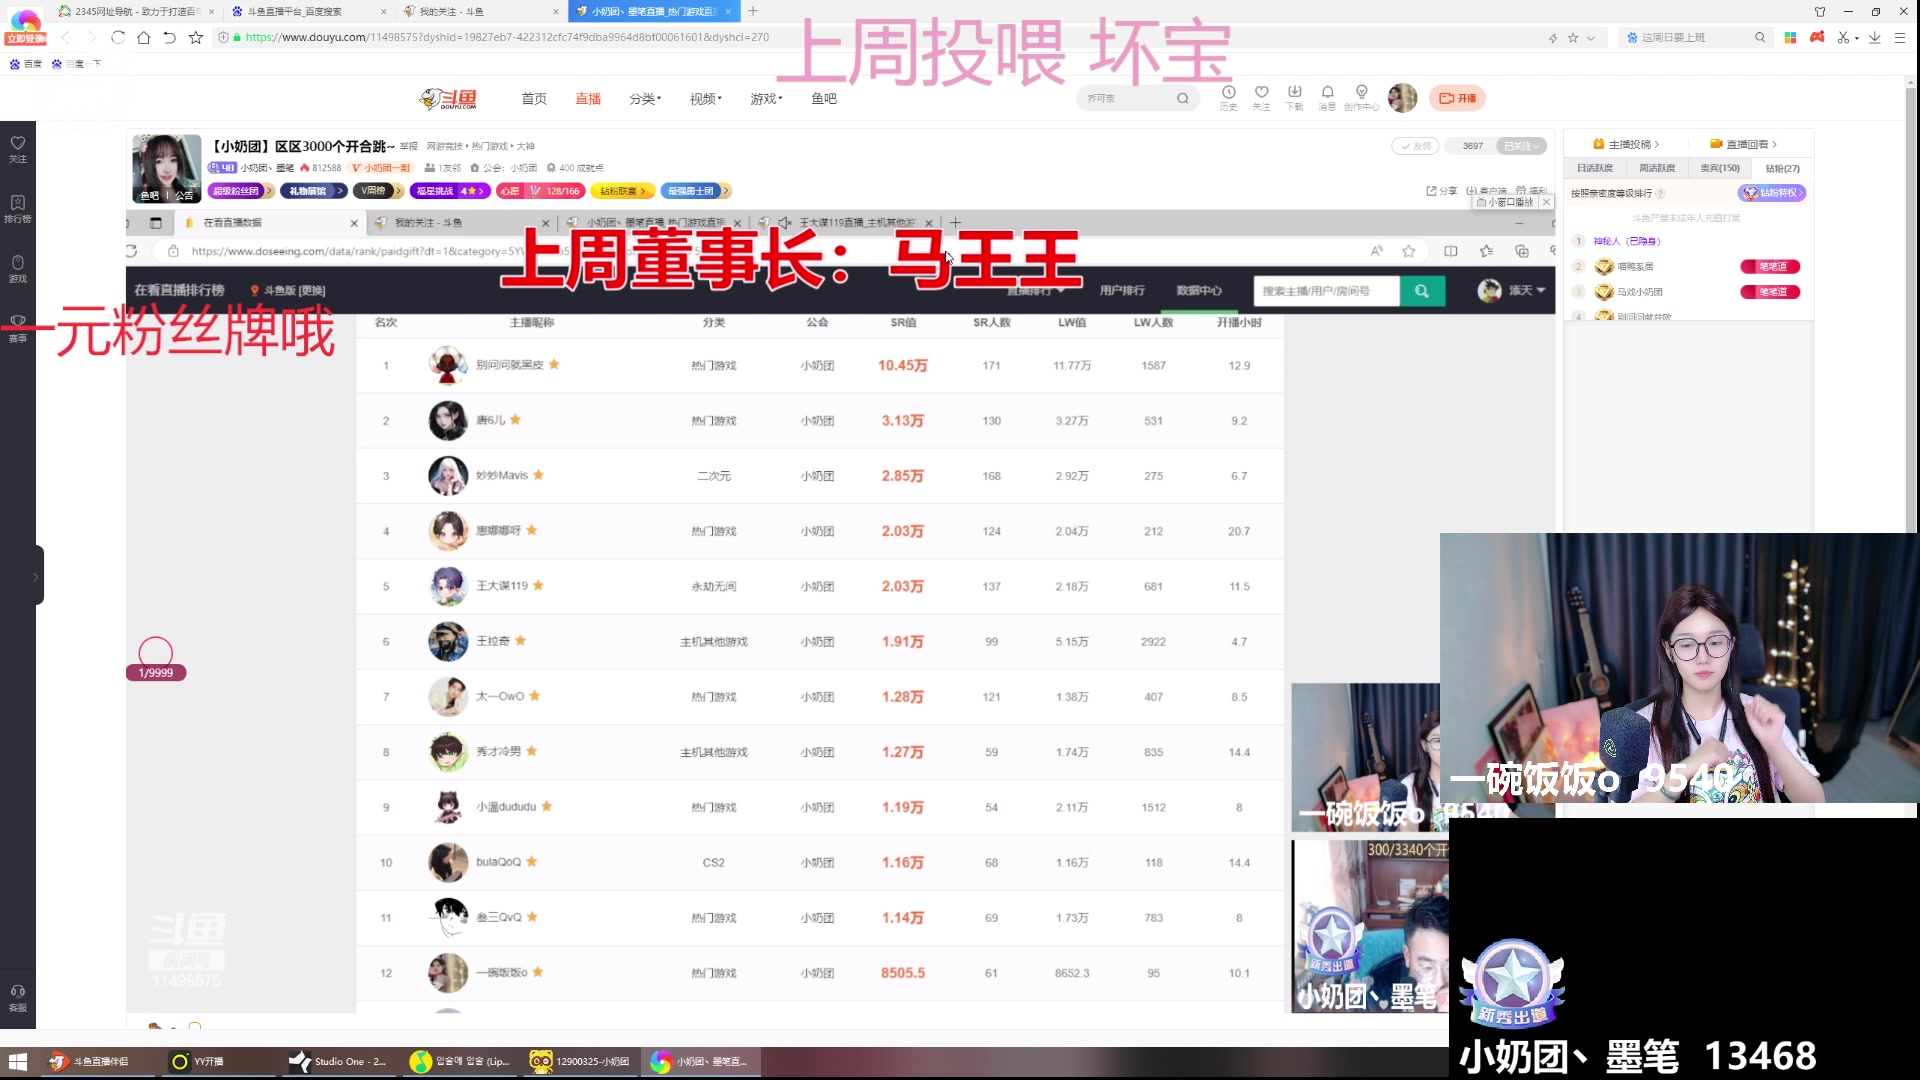
Task: Toggle star next to 秀才冷男
Action: click(532, 751)
